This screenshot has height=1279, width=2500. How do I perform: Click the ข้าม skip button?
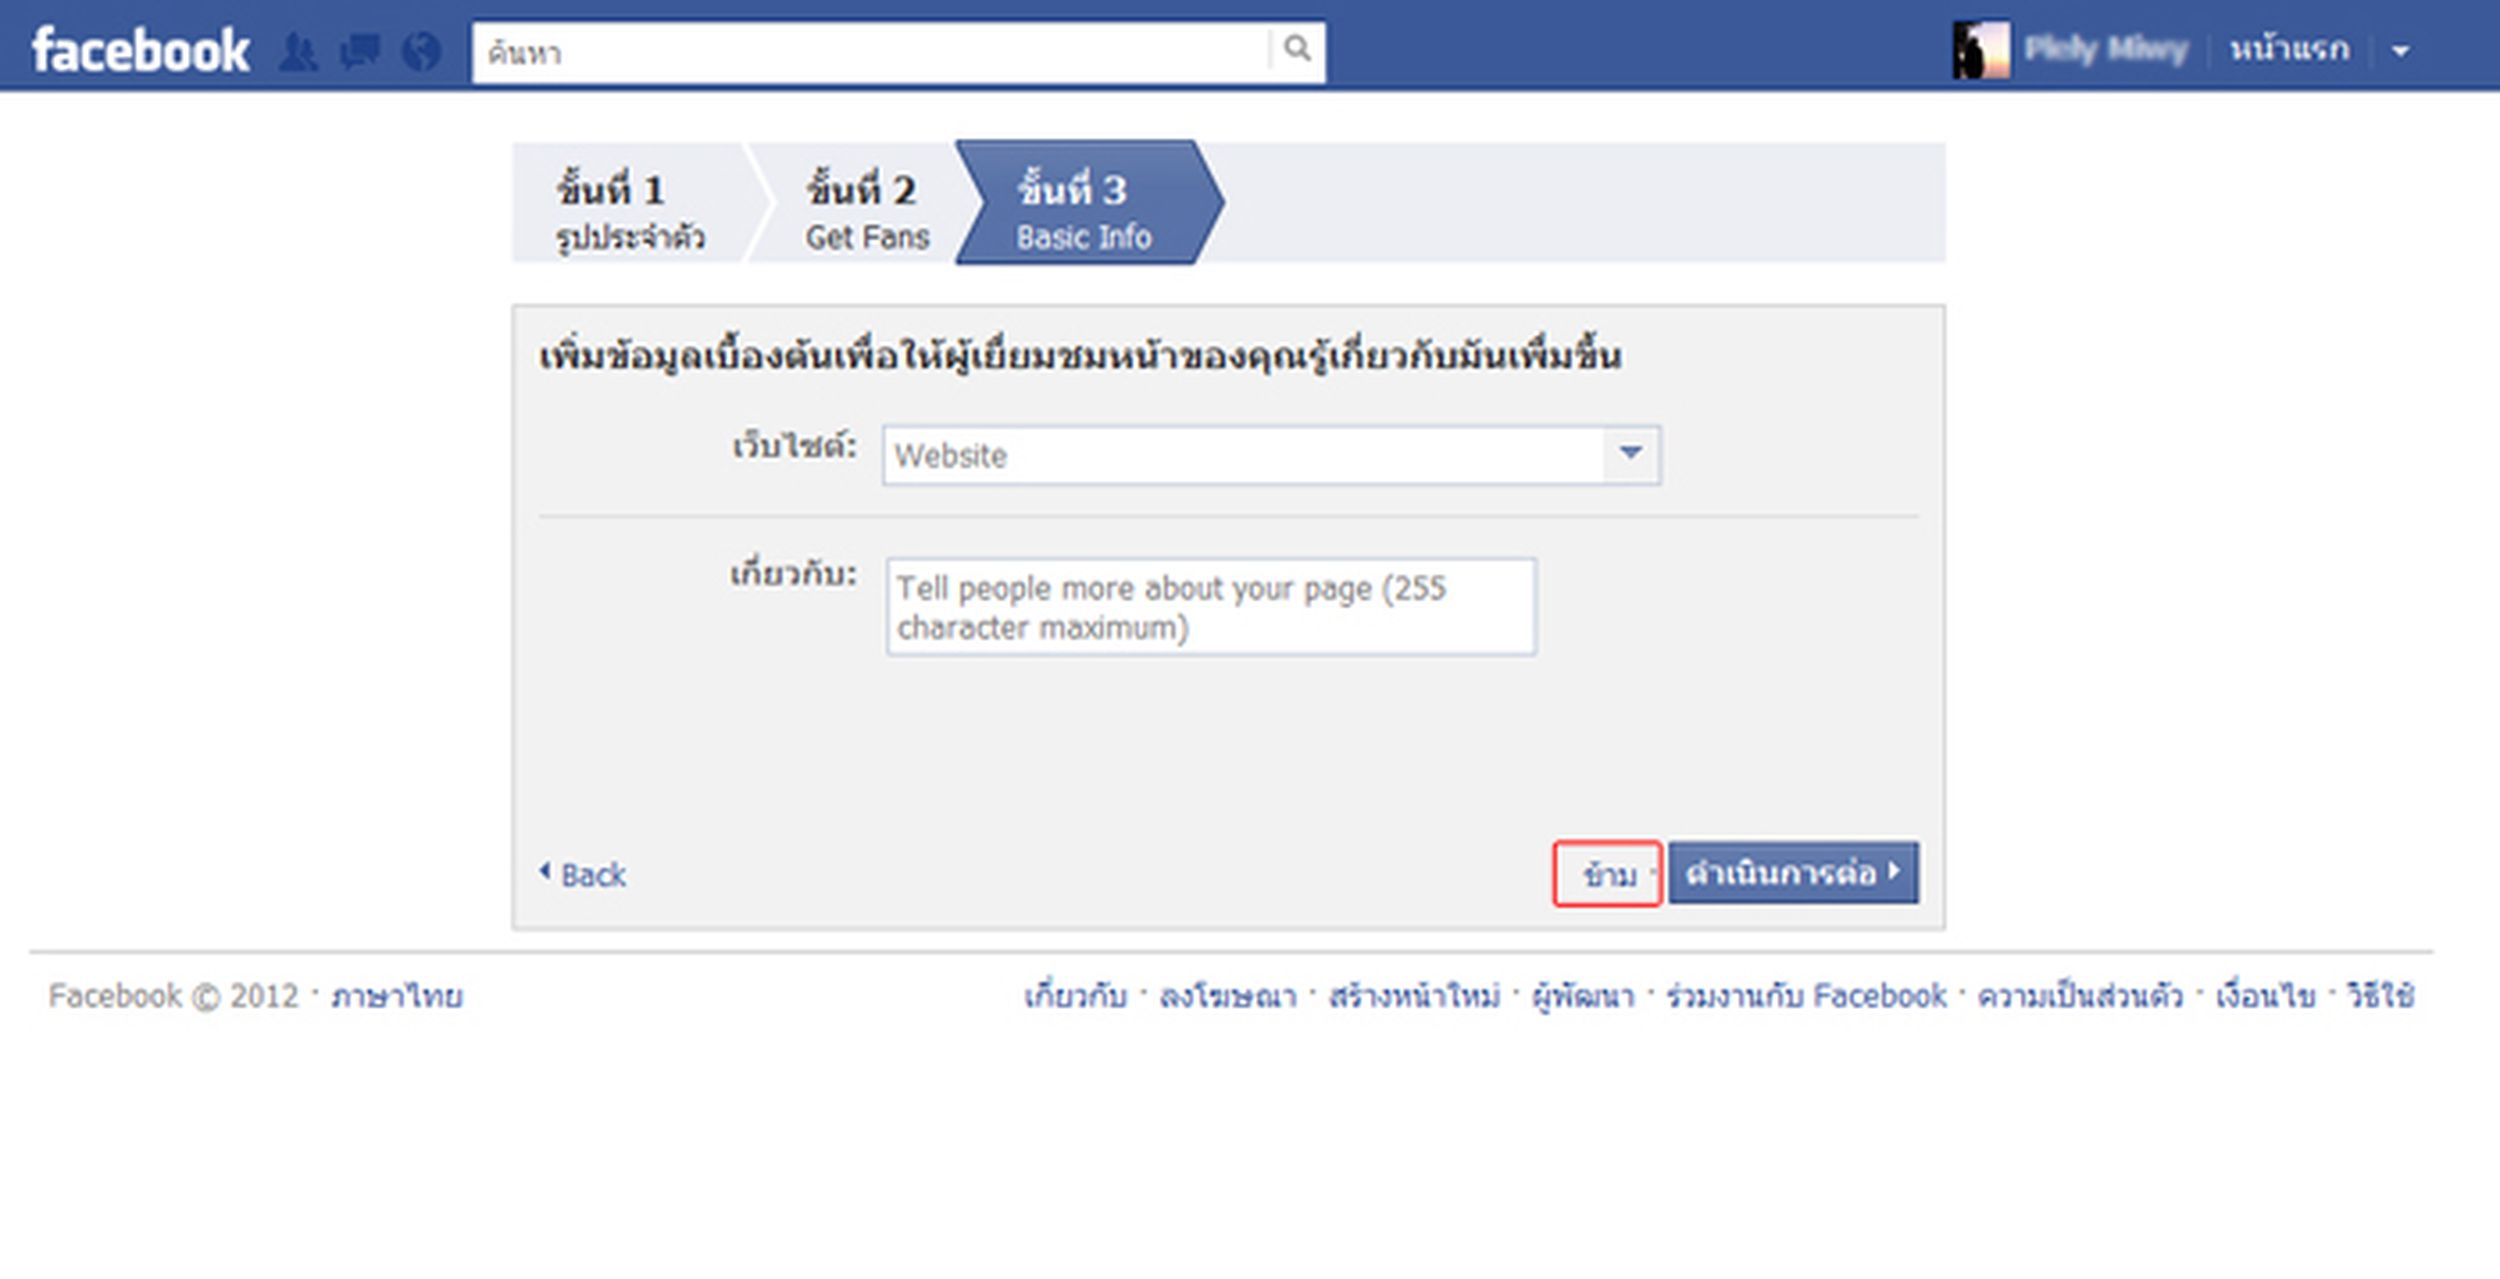tap(1608, 874)
